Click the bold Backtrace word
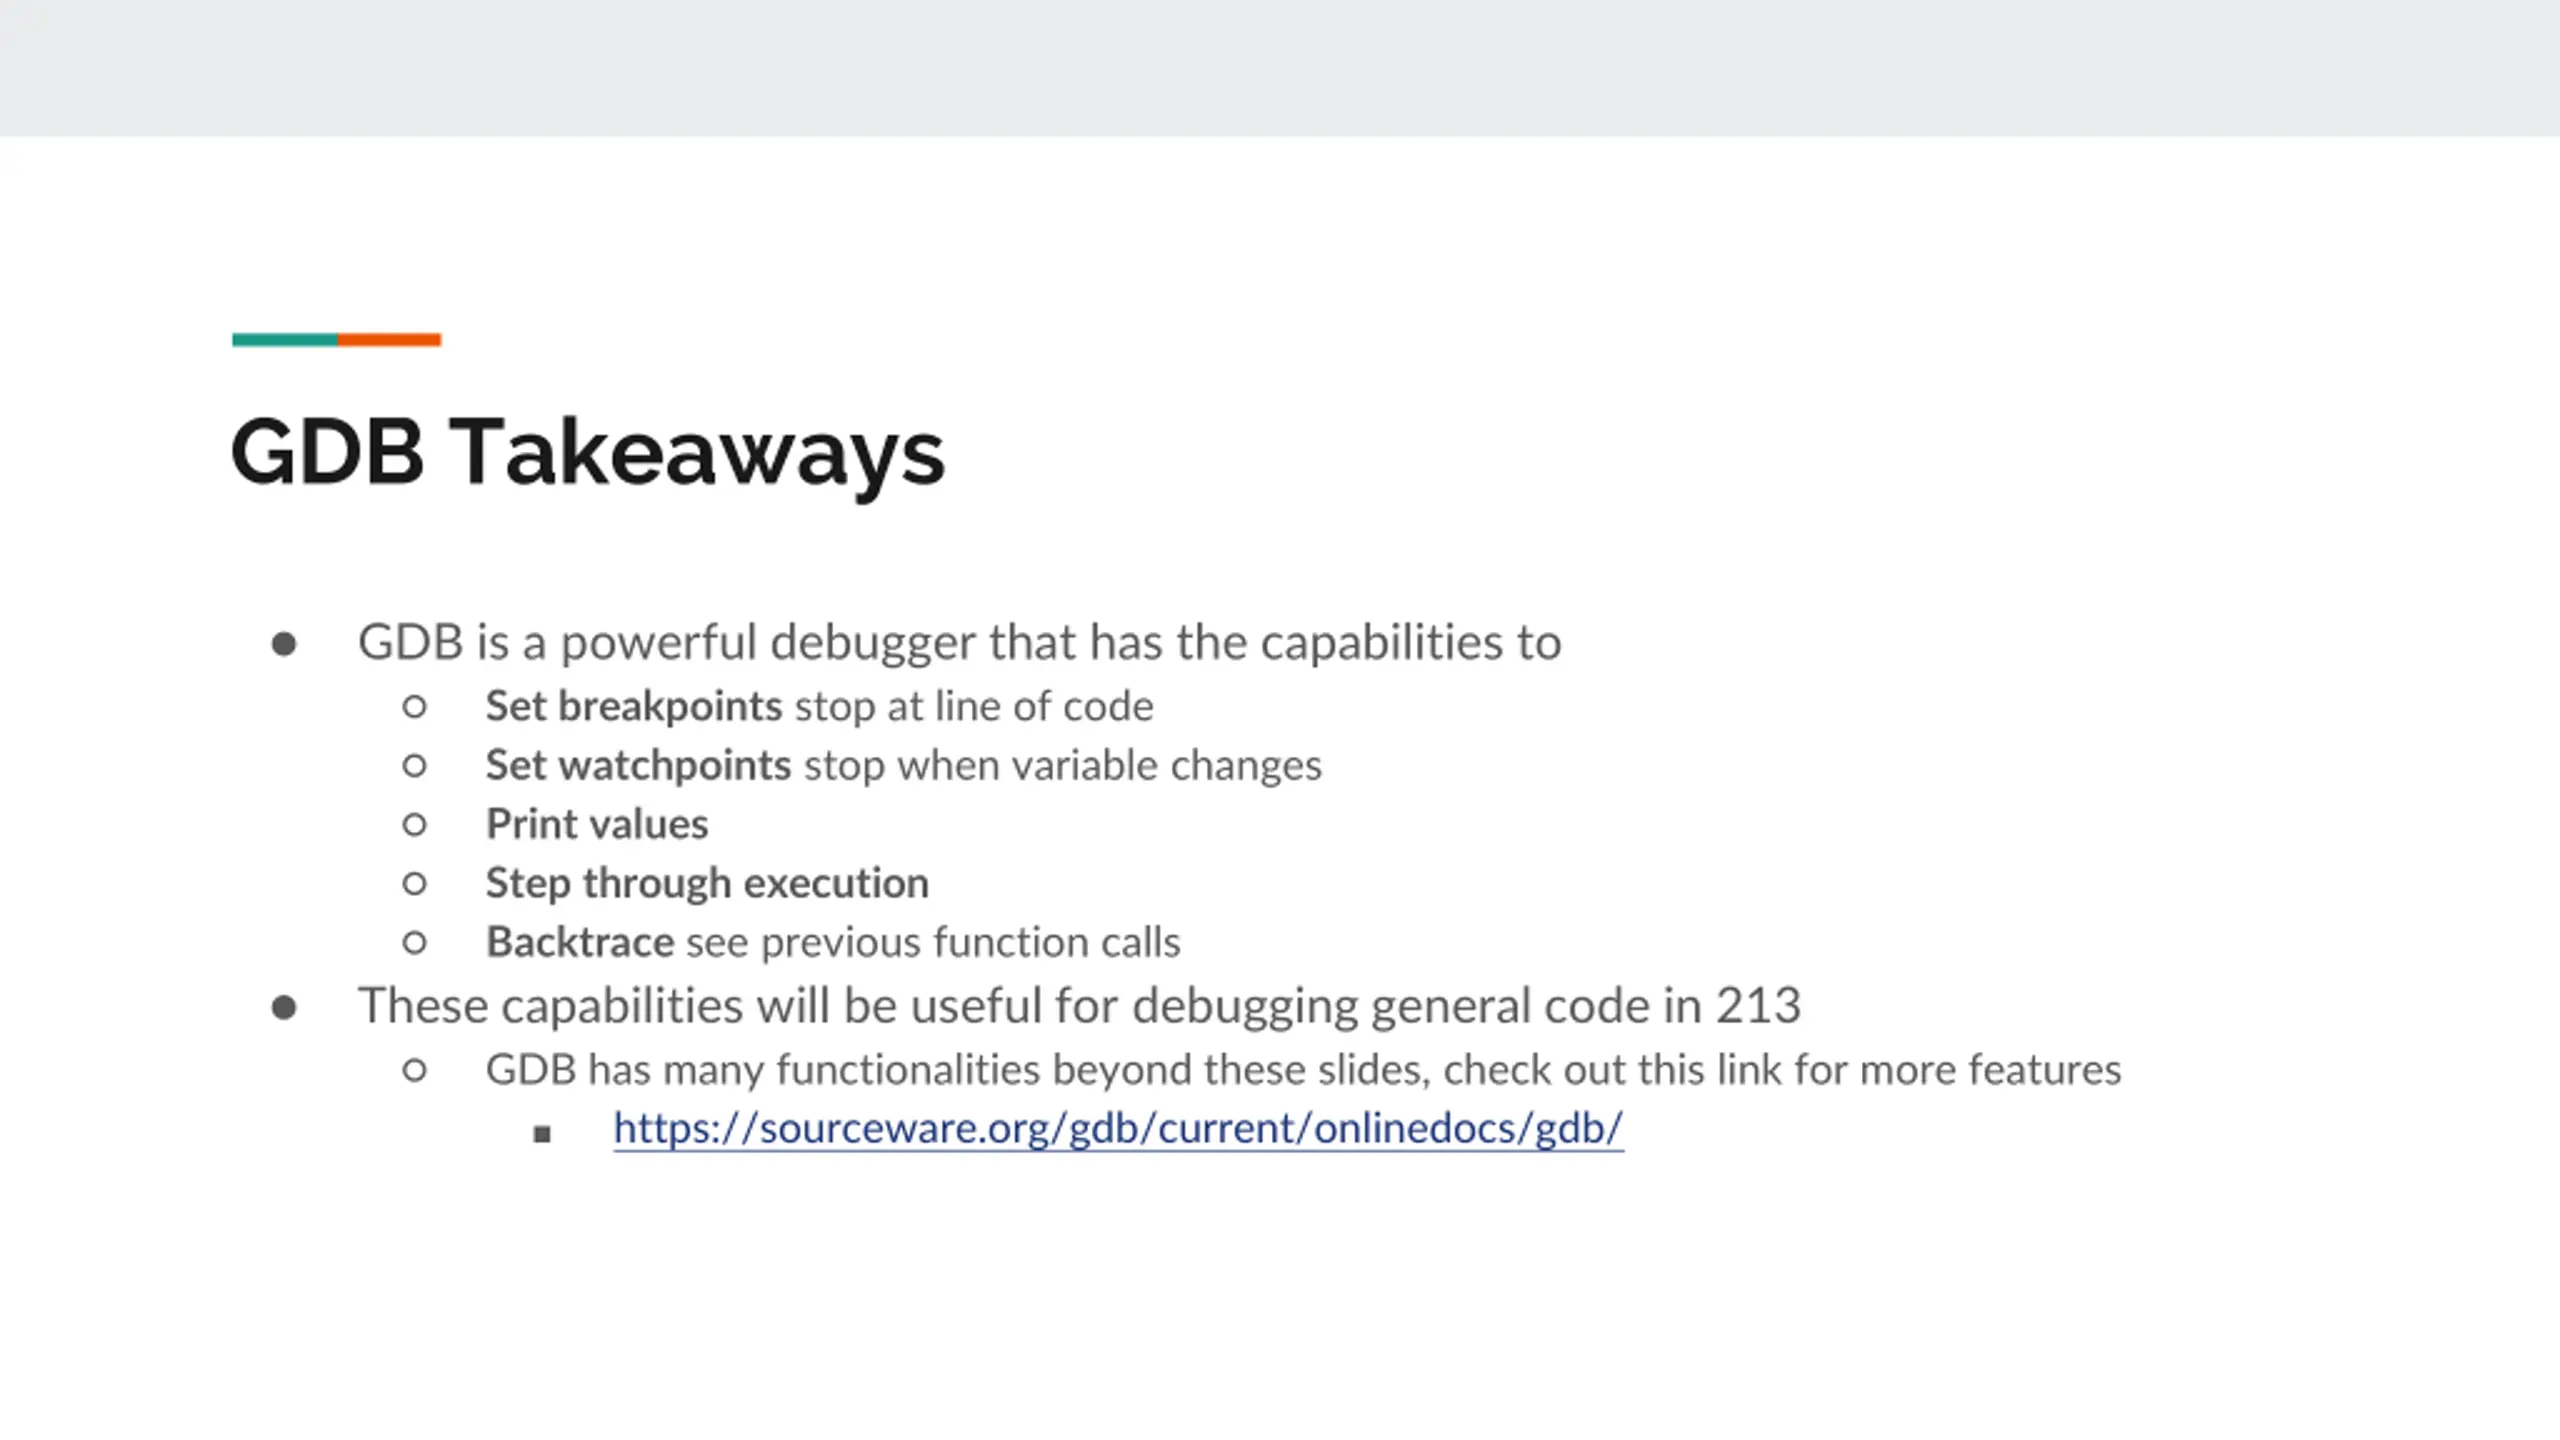Screen dimensions: 2560x1440 [580, 942]
